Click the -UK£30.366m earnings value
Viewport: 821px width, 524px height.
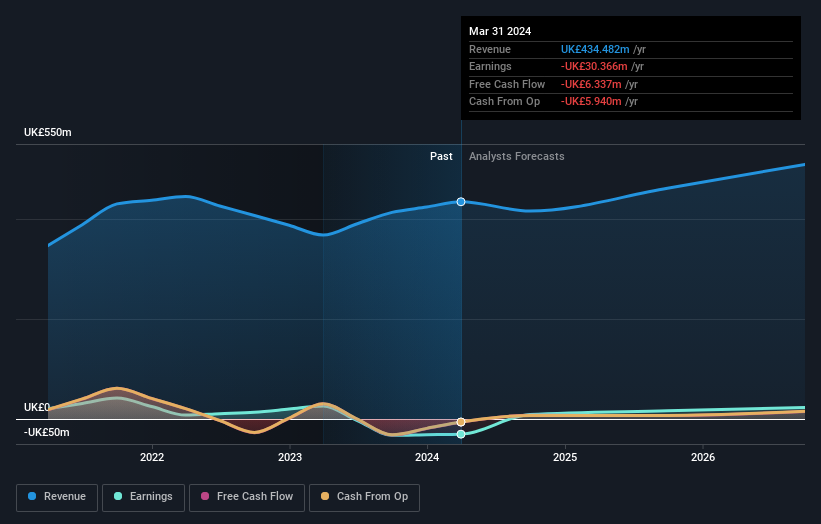pos(594,66)
